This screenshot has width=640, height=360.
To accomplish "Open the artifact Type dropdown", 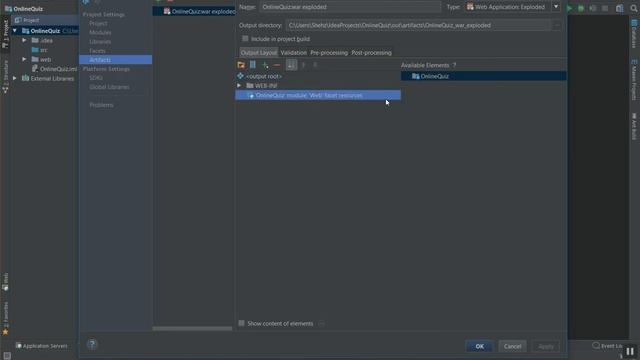I will click(x=556, y=7).
